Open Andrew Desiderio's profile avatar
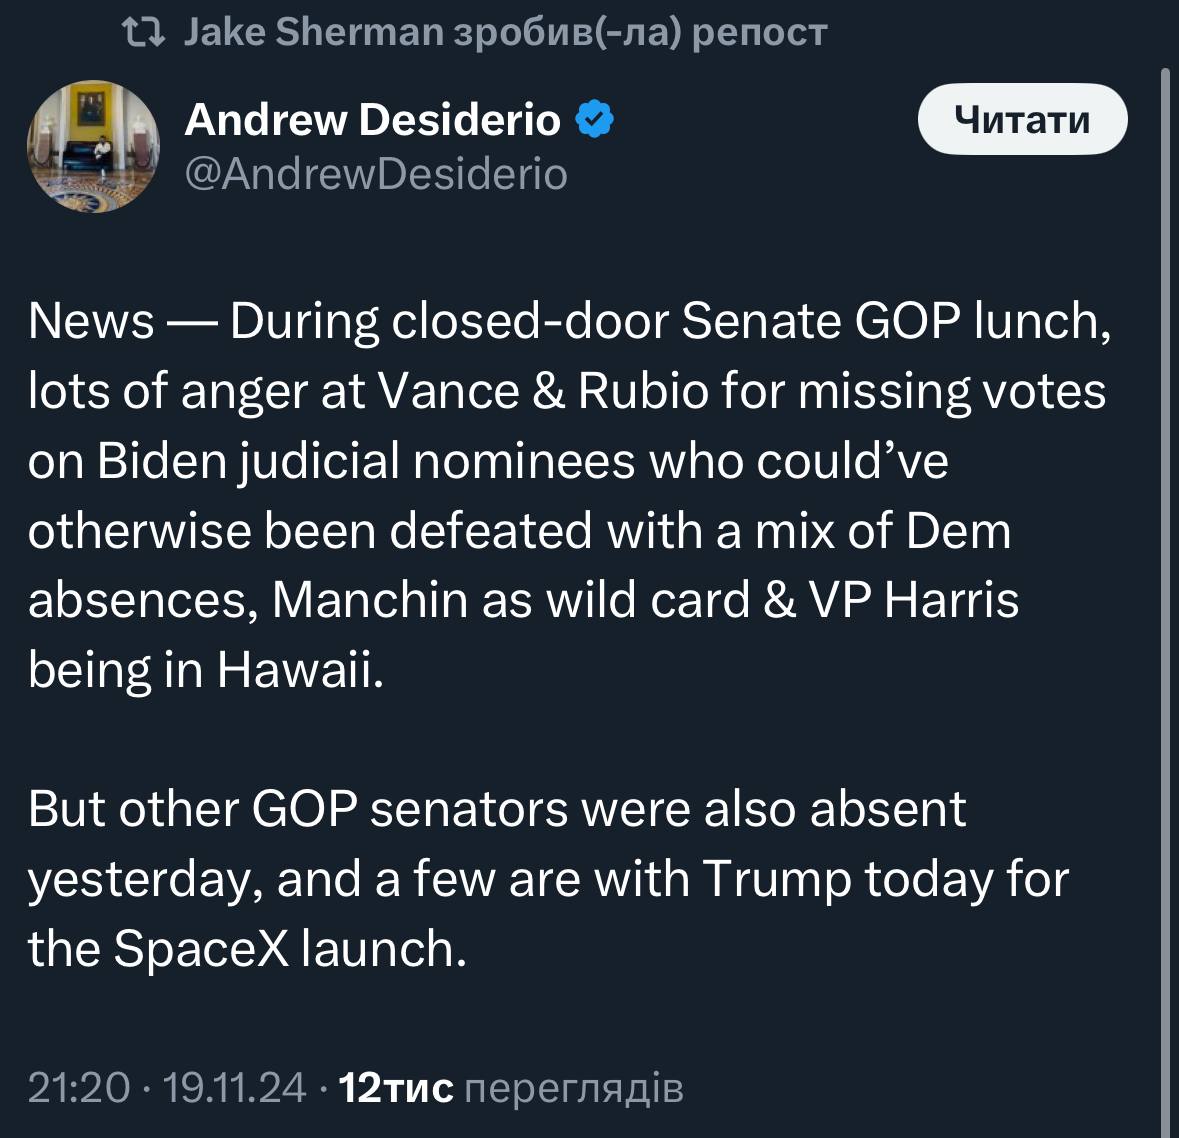1179x1138 pixels. point(93,146)
